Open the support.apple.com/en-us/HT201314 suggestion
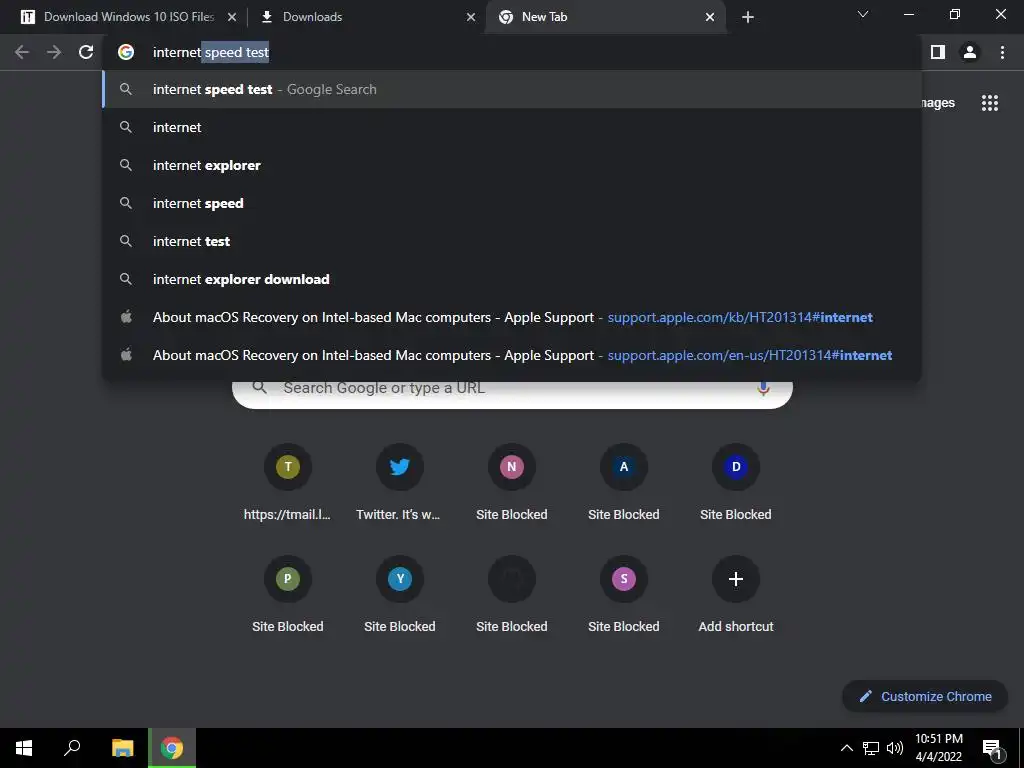Viewport: 1024px width, 768px height. point(512,355)
